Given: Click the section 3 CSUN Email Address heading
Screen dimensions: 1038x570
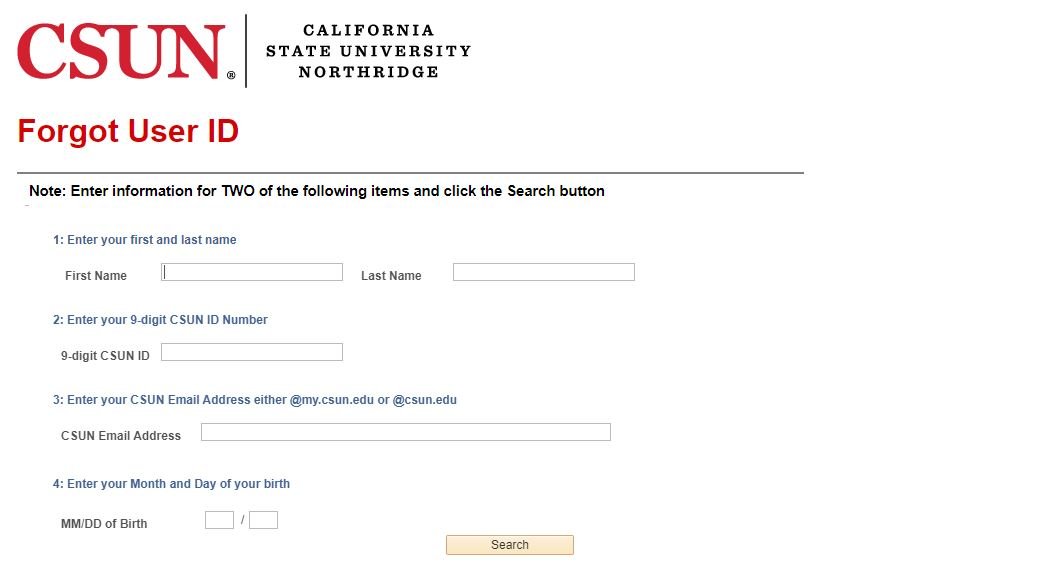Looking at the screenshot, I should [254, 400].
